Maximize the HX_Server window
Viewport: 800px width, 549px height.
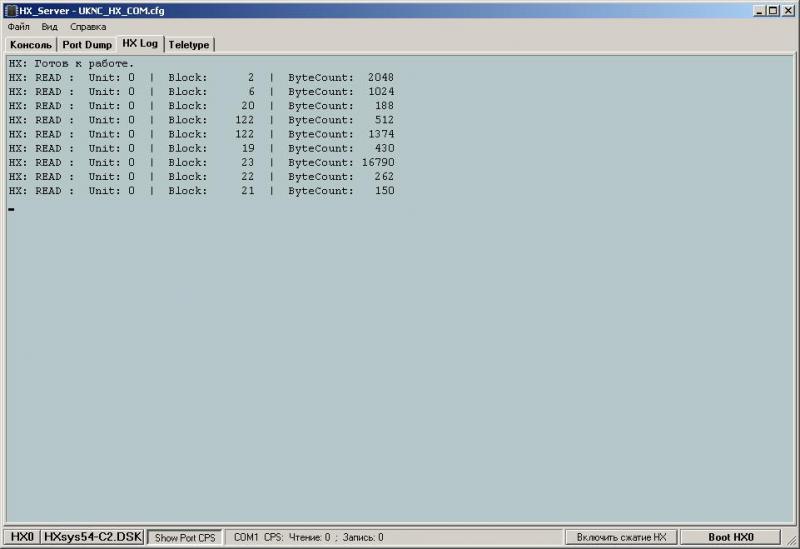pos(773,10)
